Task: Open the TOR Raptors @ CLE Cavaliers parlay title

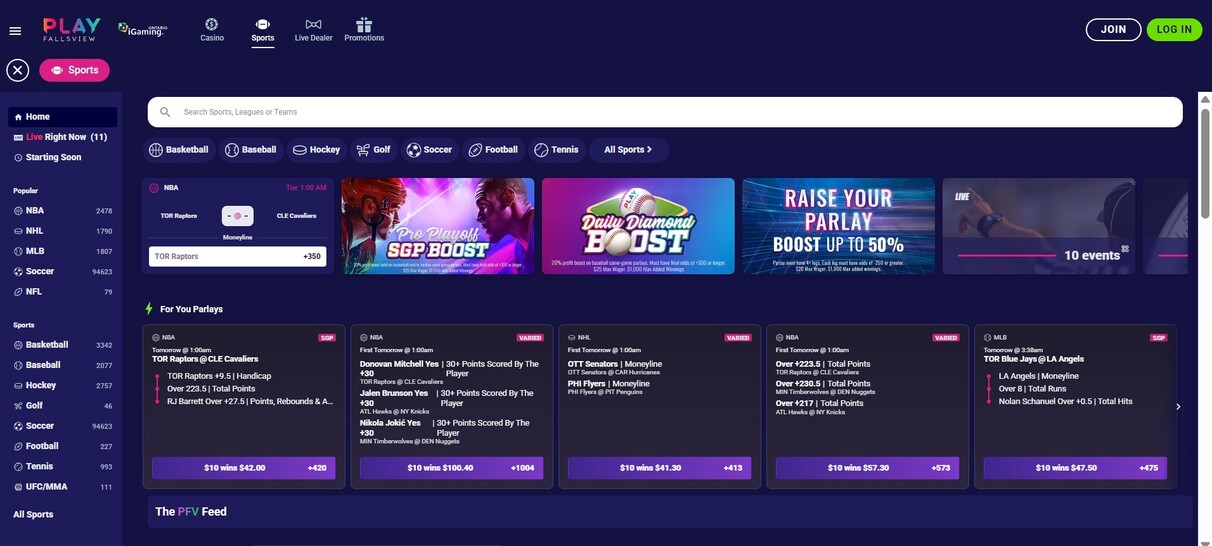Action: pyautogui.click(x=205, y=359)
